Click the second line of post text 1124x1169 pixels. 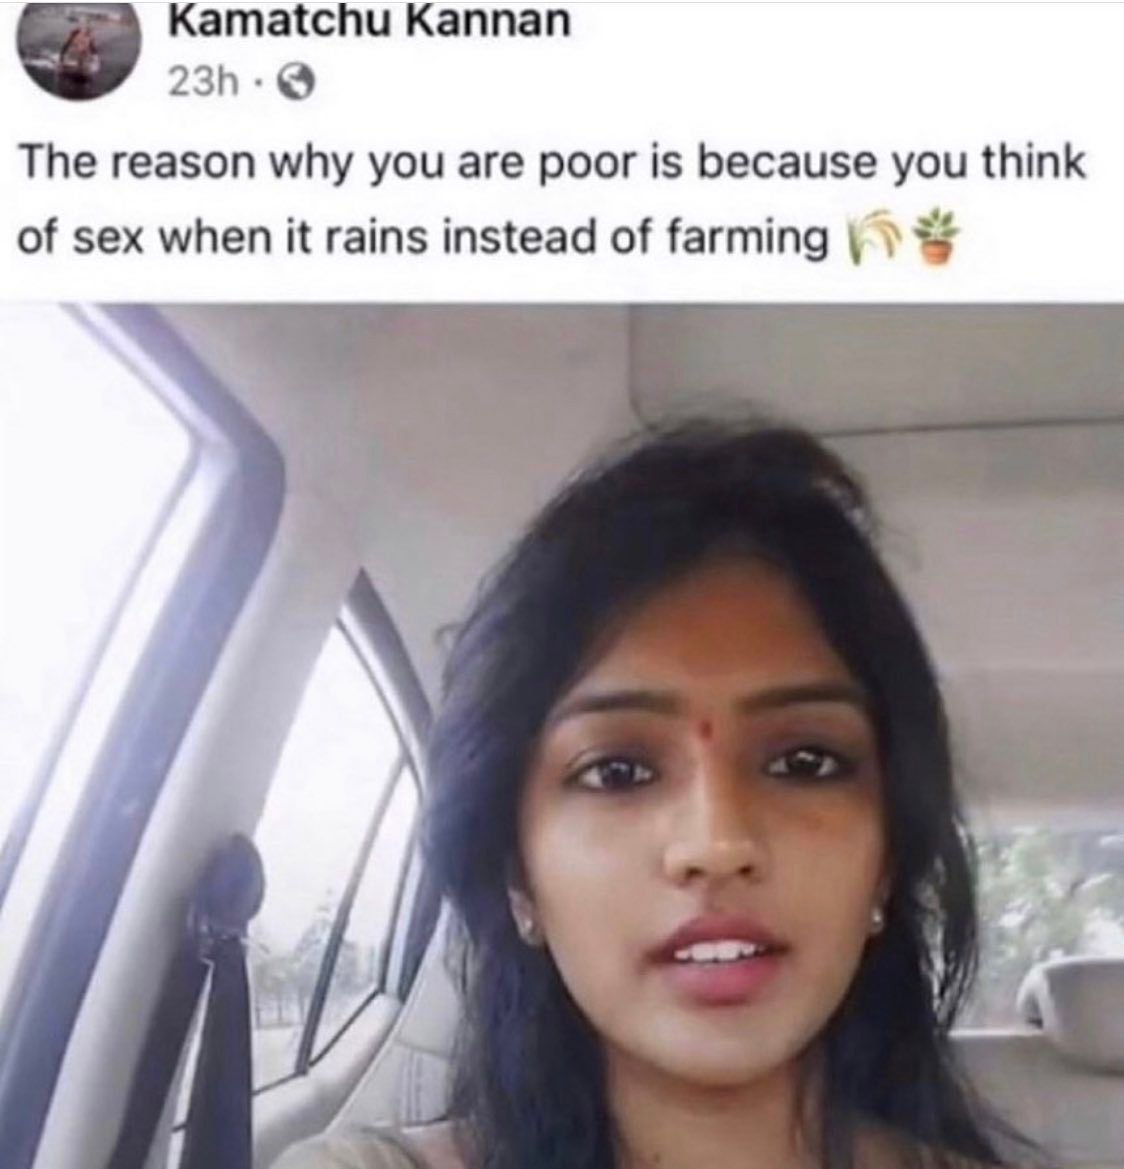tap(423, 237)
